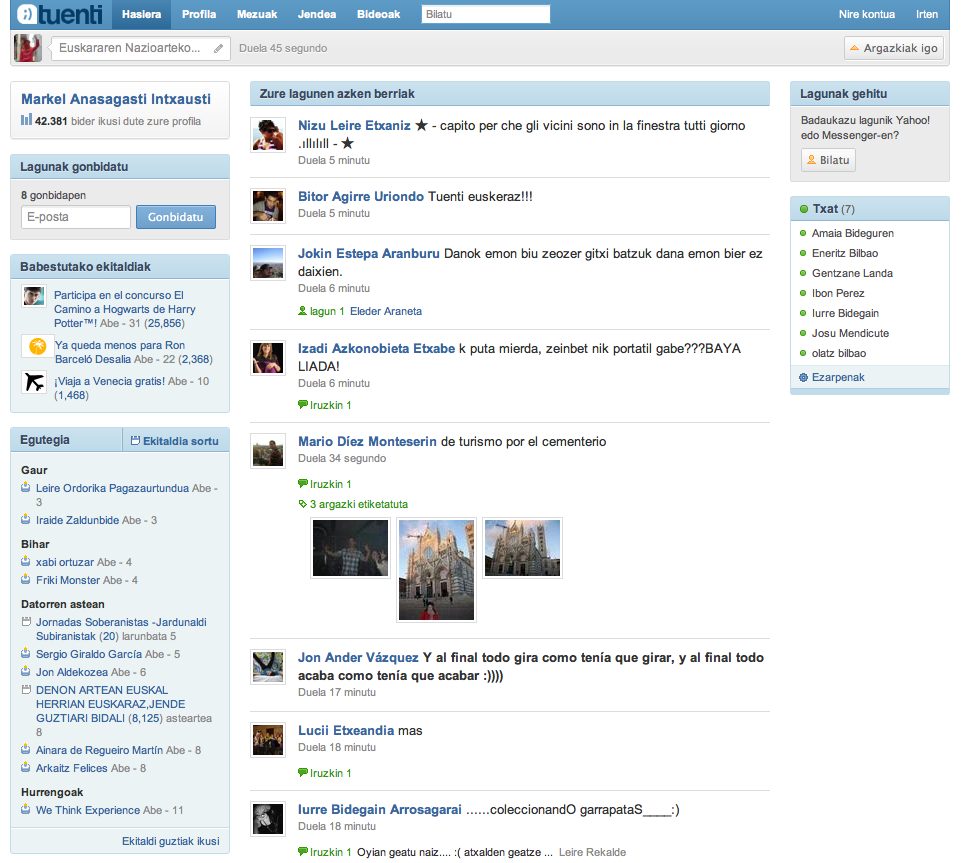This screenshot has width=962, height=863.
Task: Click birthday icon next to Iraide Zaldunbide
Action: coord(26,520)
